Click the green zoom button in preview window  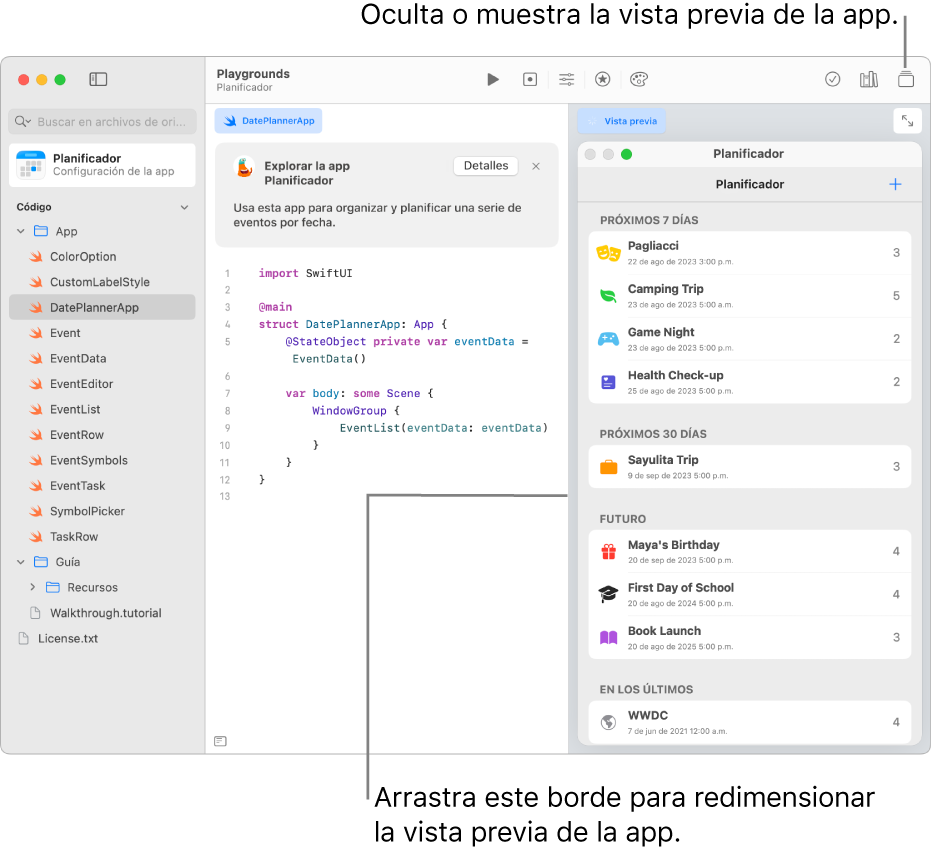point(626,154)
